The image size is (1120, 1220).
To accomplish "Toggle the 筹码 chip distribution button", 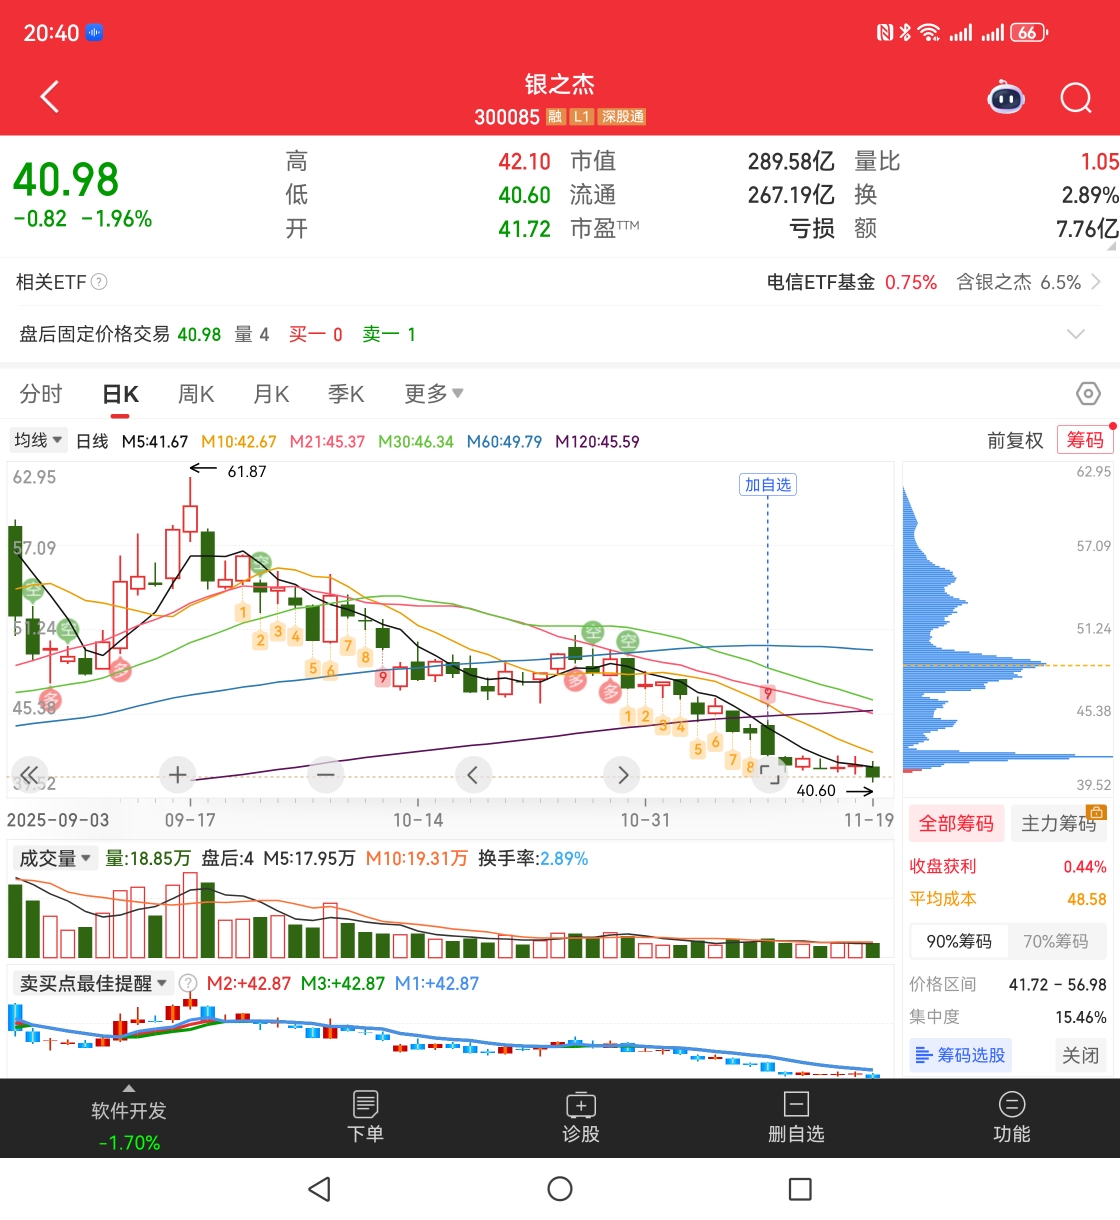I will (x=1085, y=440).
